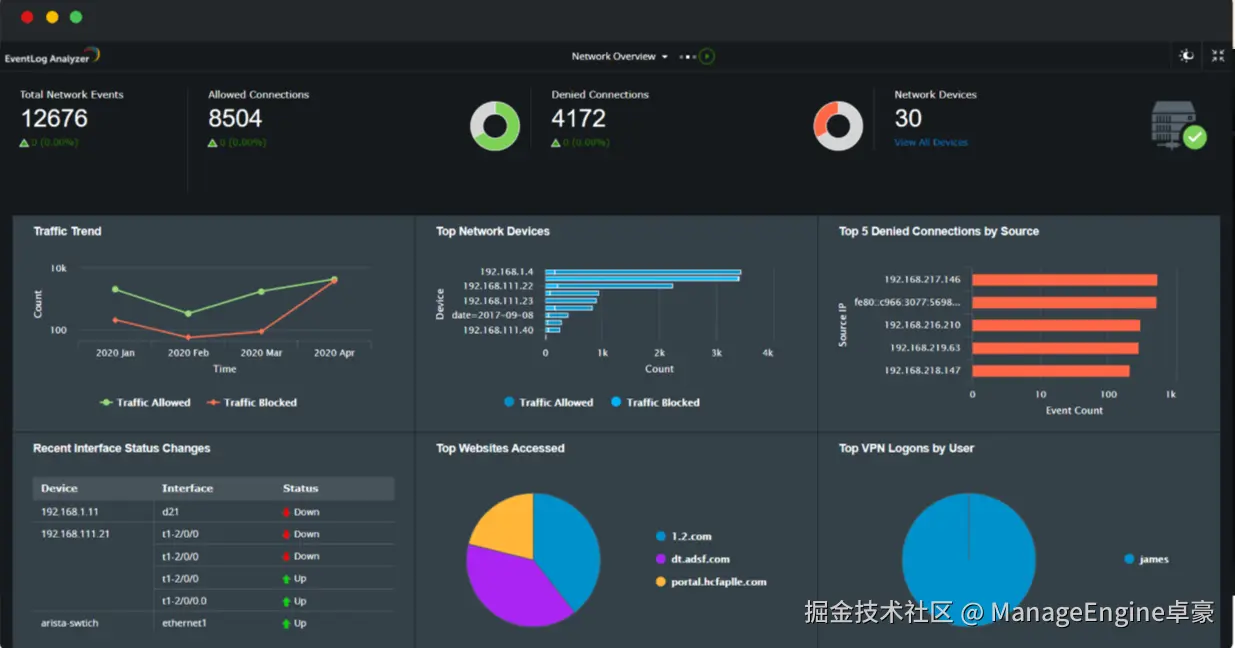Click the Status column header
The width and height of the screenshot is (1235, 648).
(x=300, y=488)
